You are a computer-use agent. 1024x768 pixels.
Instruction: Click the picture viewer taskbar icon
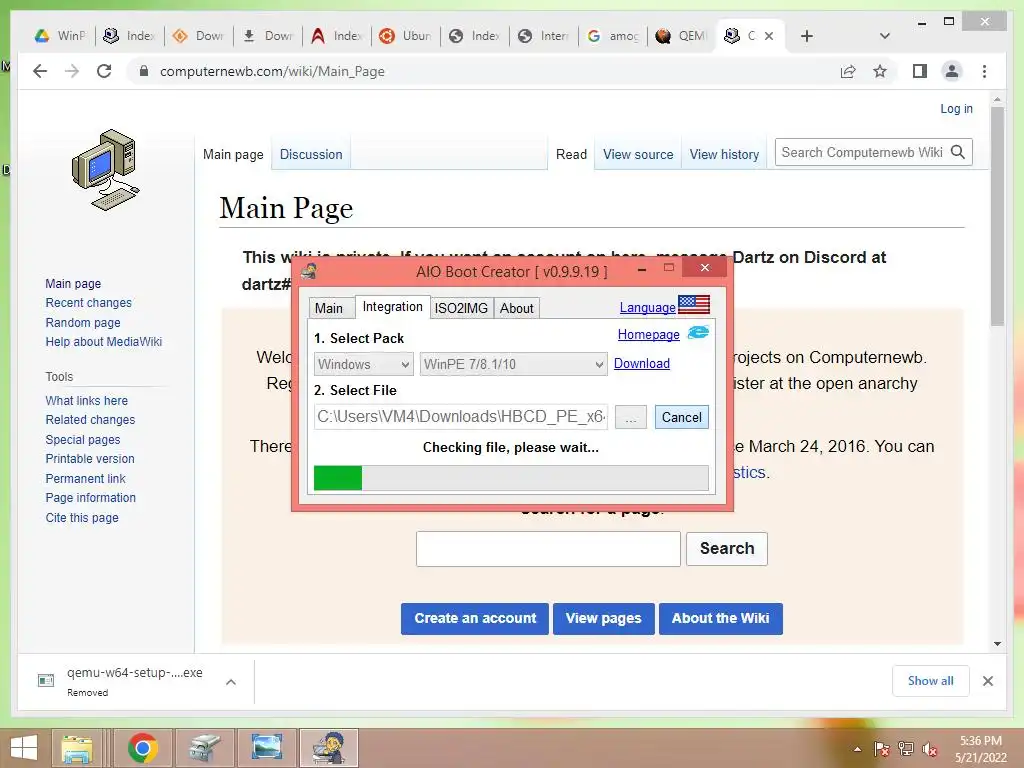coord(266,748)
